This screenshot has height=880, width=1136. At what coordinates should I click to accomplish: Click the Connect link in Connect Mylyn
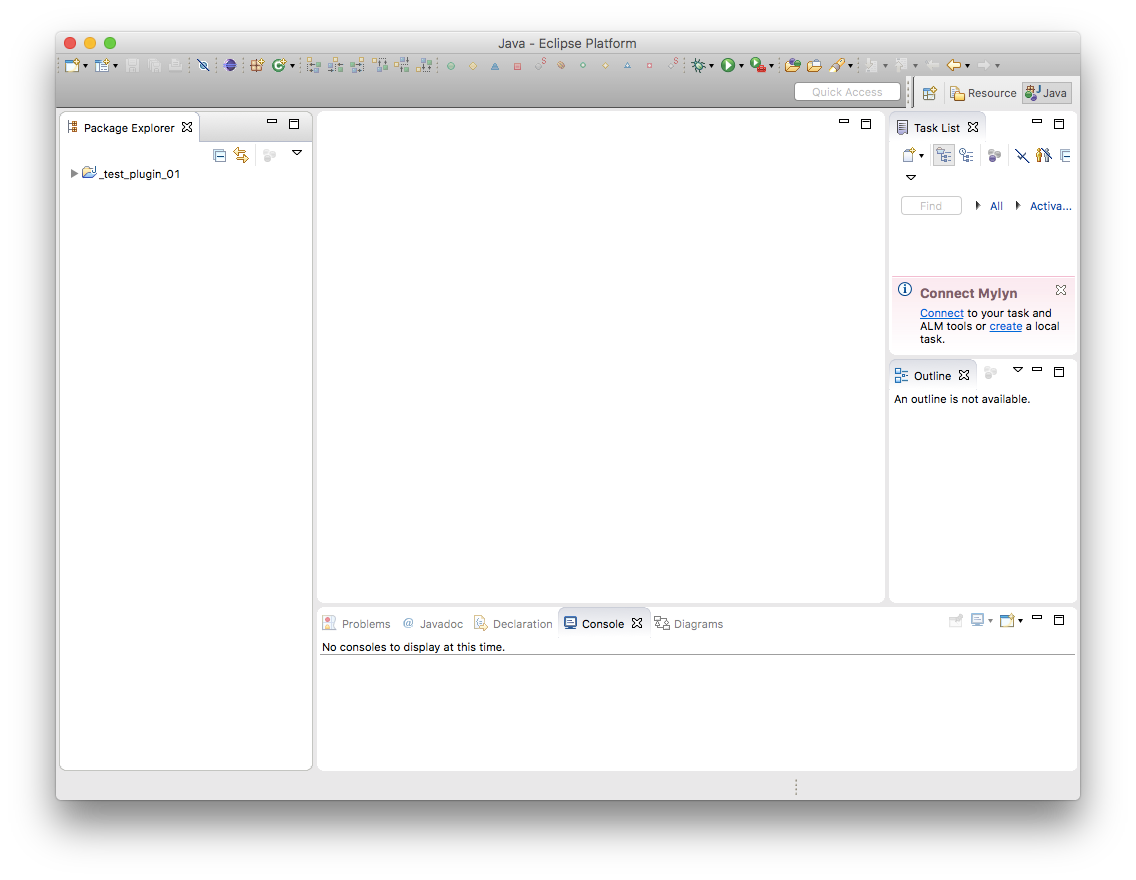[941, 313]
